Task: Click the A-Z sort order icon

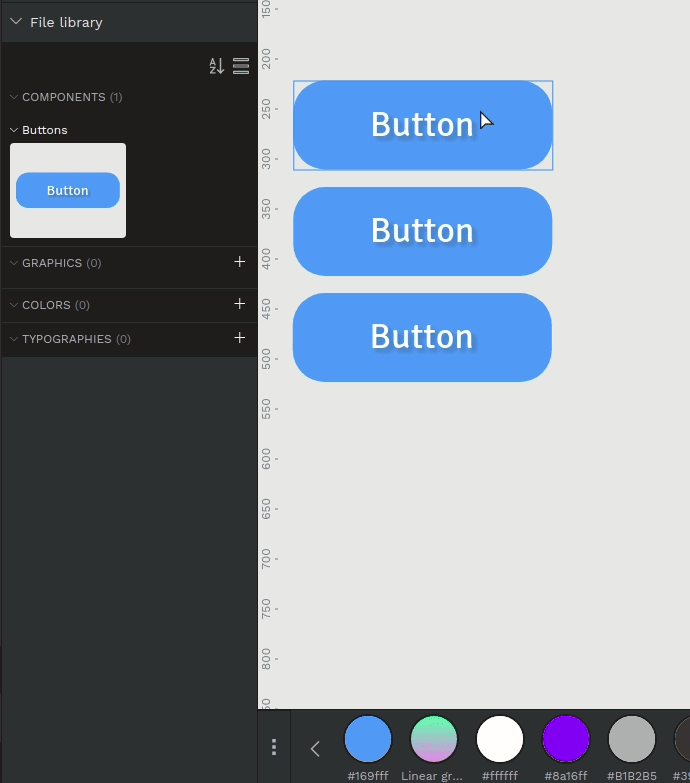Action: click(x=216, y=67)
